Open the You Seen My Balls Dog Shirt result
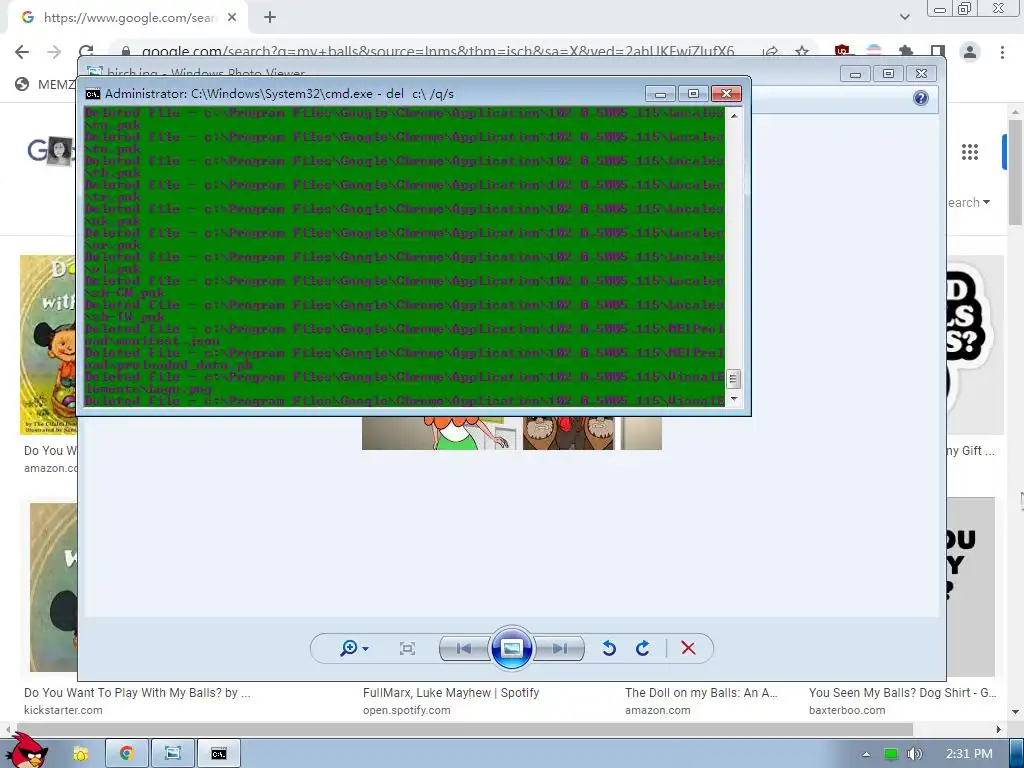The width and height of the screenshot is (1024, 768). click(903, 693)
